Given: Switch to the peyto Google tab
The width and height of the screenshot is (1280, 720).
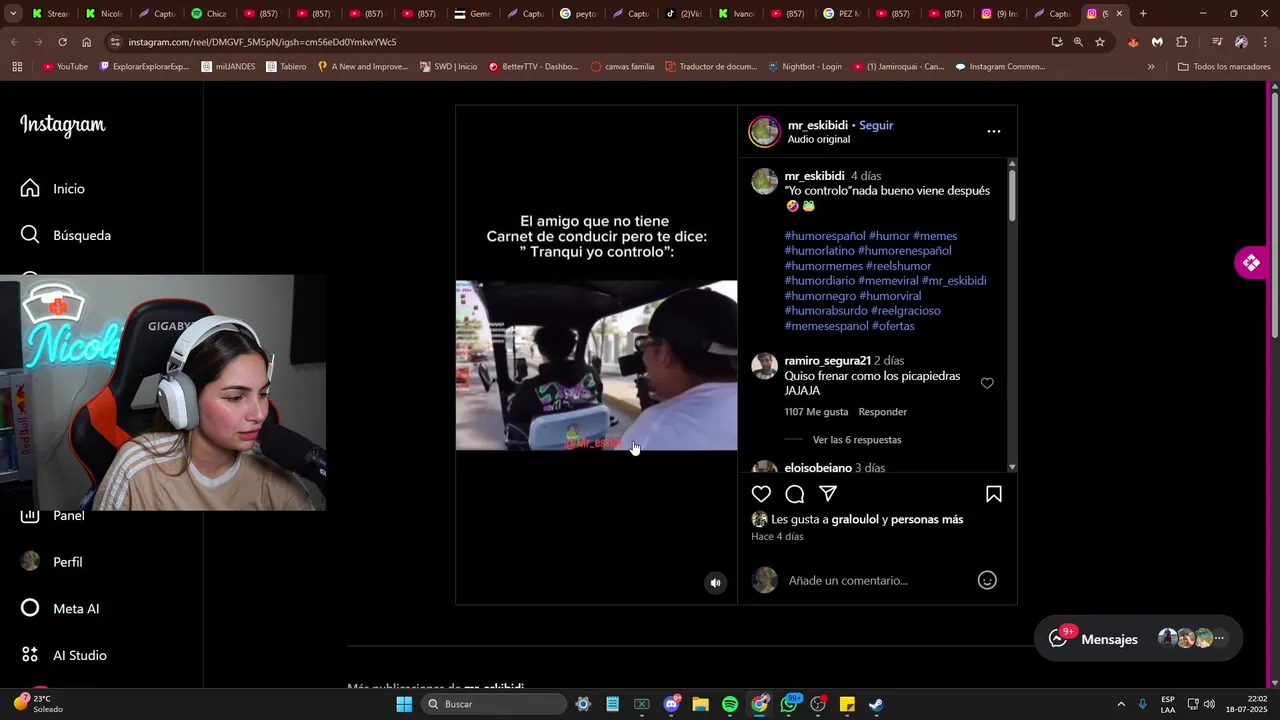Looking at the screenshot, I should [x=578, y=14].
